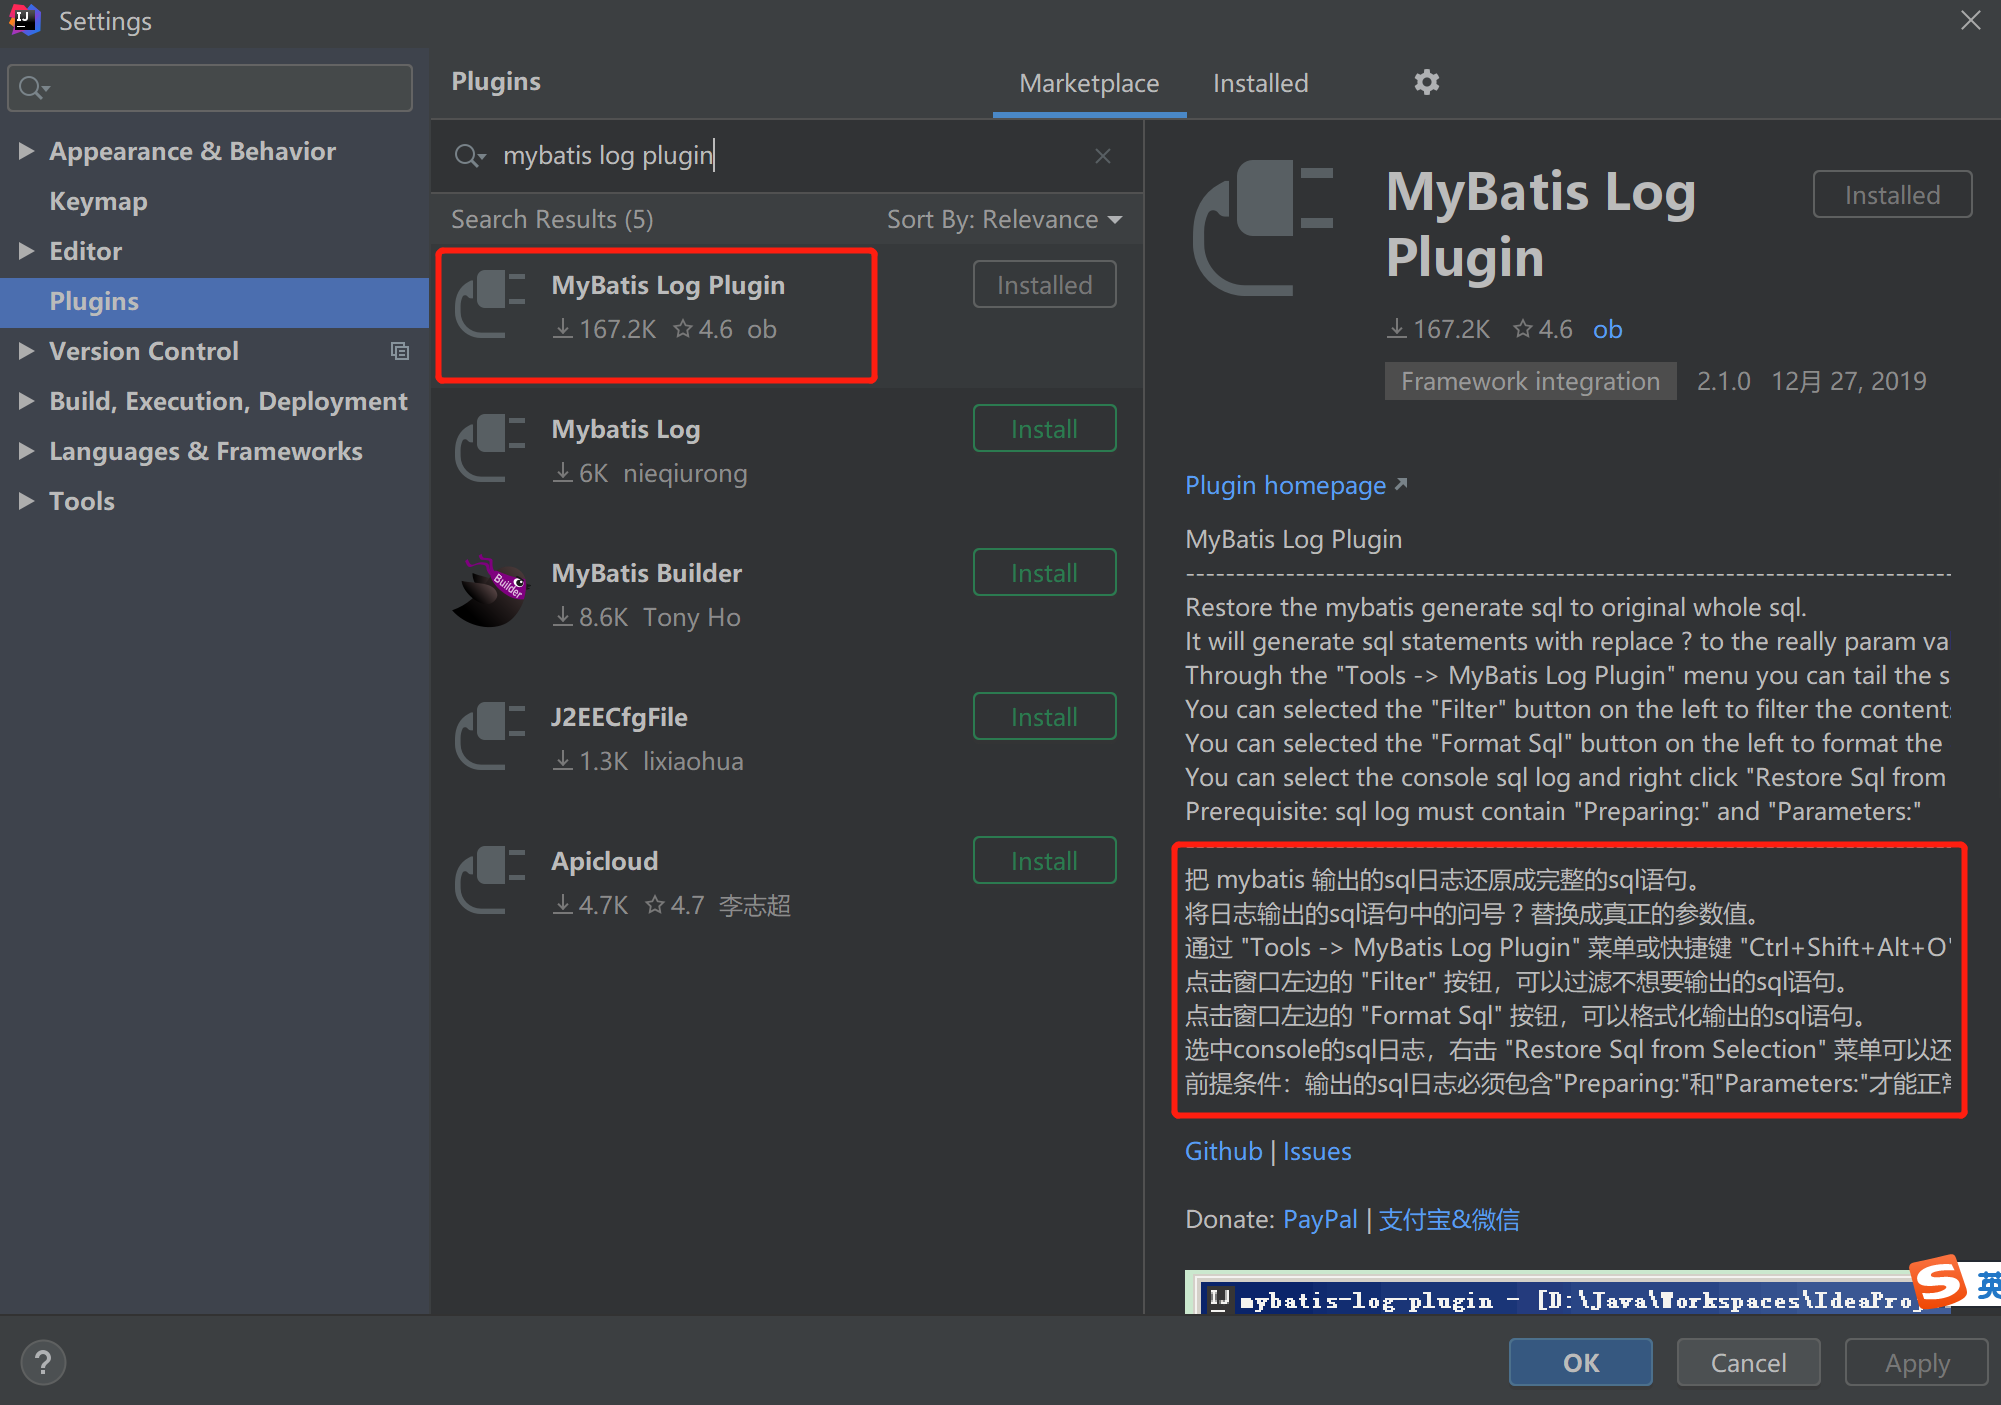Viewport: 2001px width, 1405px height.
Task: Click the date text '12月 27, 2019'
Action: tap(1848, 381)
